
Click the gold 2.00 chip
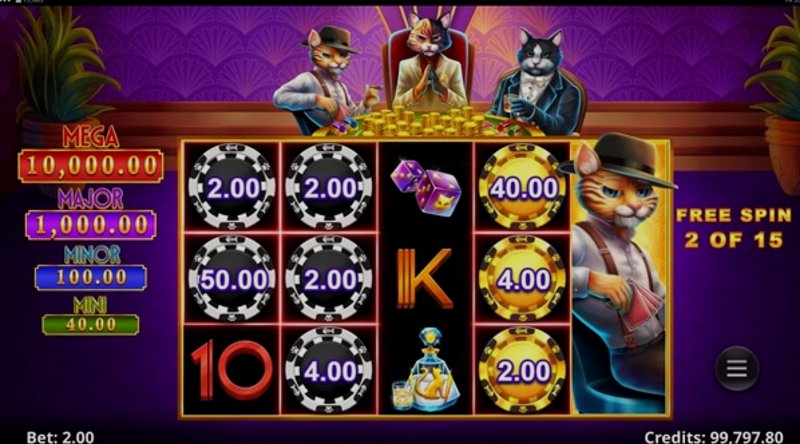(522, 371)
